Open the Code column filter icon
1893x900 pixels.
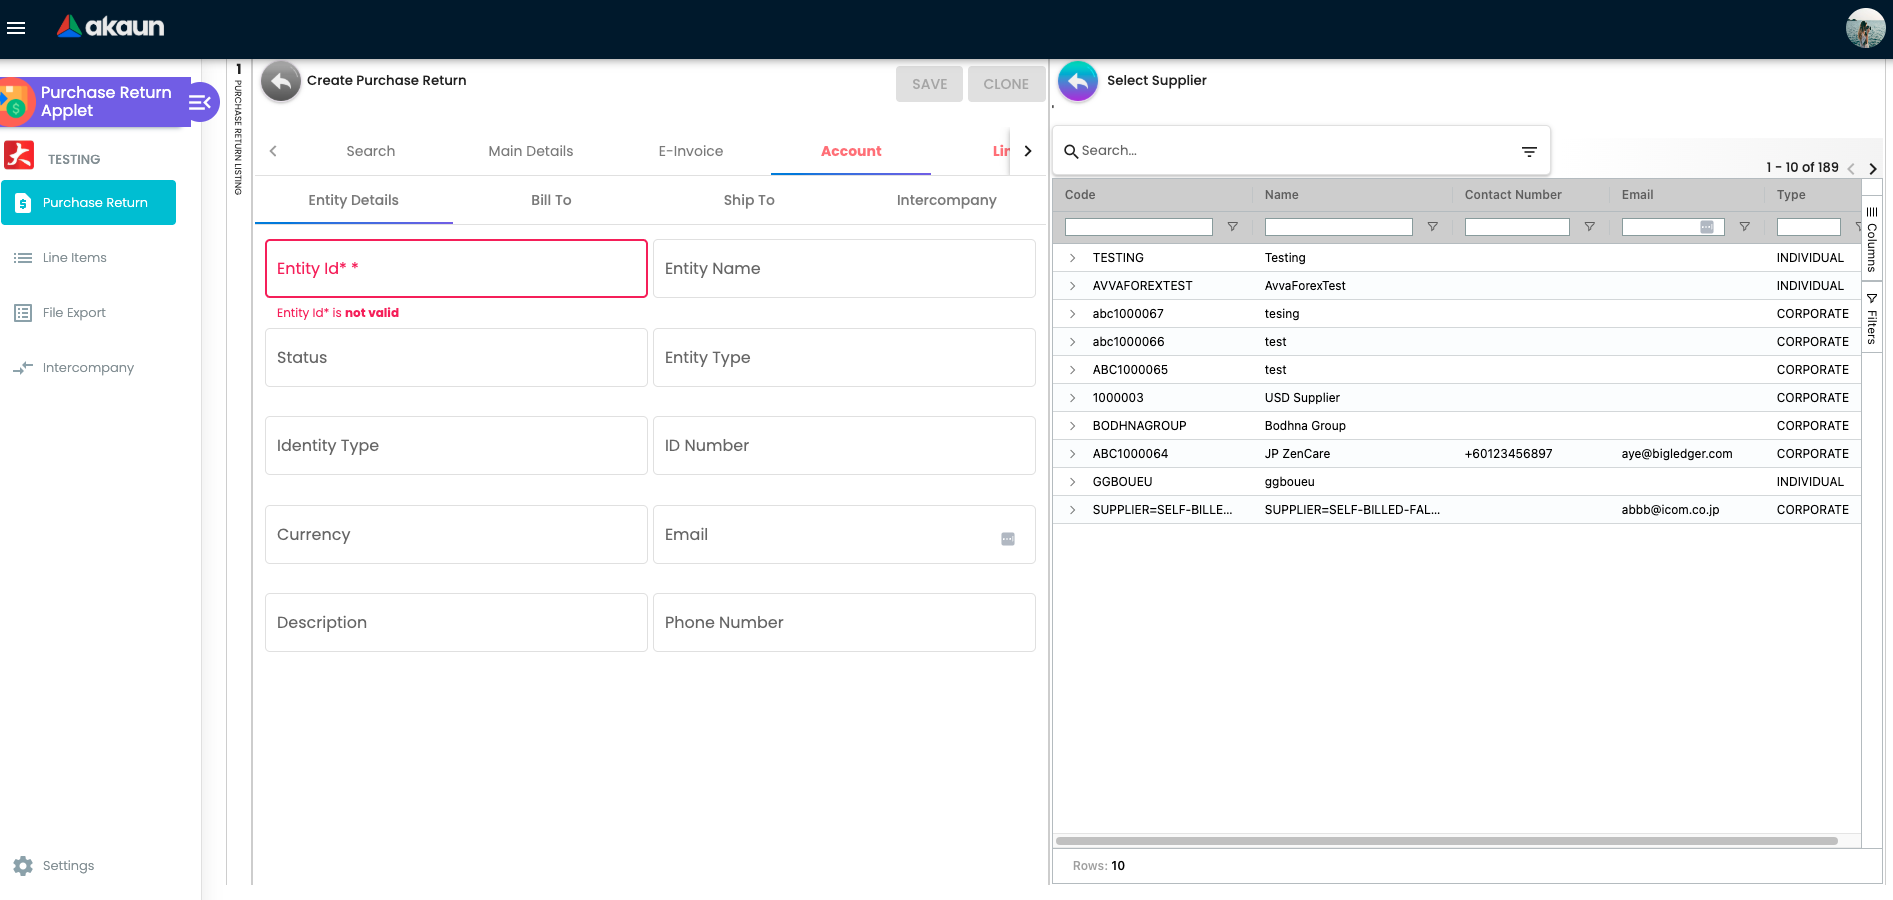tap(1233, 227)
